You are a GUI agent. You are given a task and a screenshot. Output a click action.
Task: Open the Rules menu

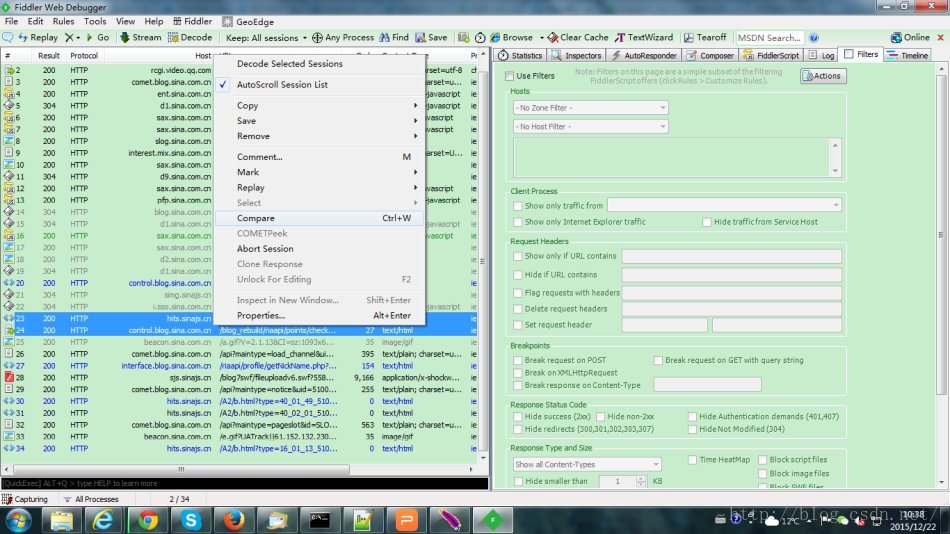(x=63, y=21)
